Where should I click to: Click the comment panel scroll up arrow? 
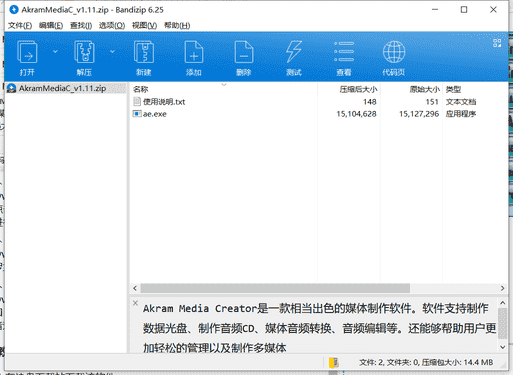503,303
